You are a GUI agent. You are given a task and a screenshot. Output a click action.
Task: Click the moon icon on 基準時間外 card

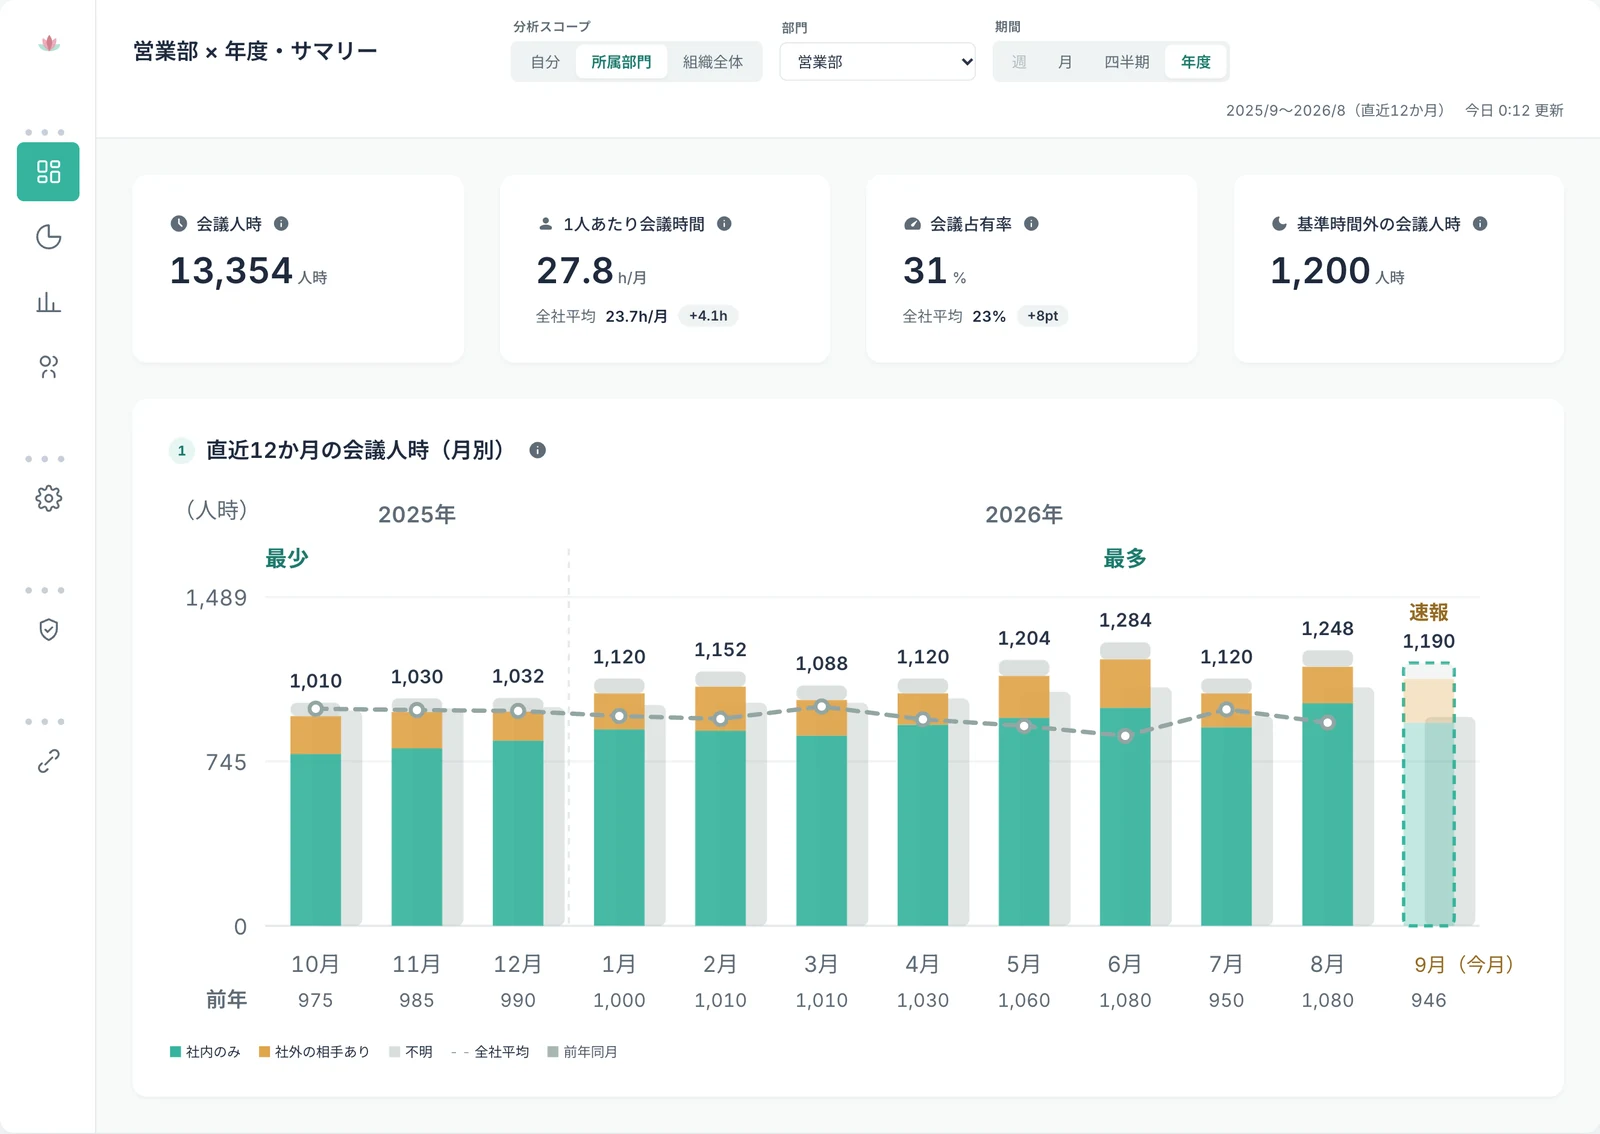coord(1279,224)
